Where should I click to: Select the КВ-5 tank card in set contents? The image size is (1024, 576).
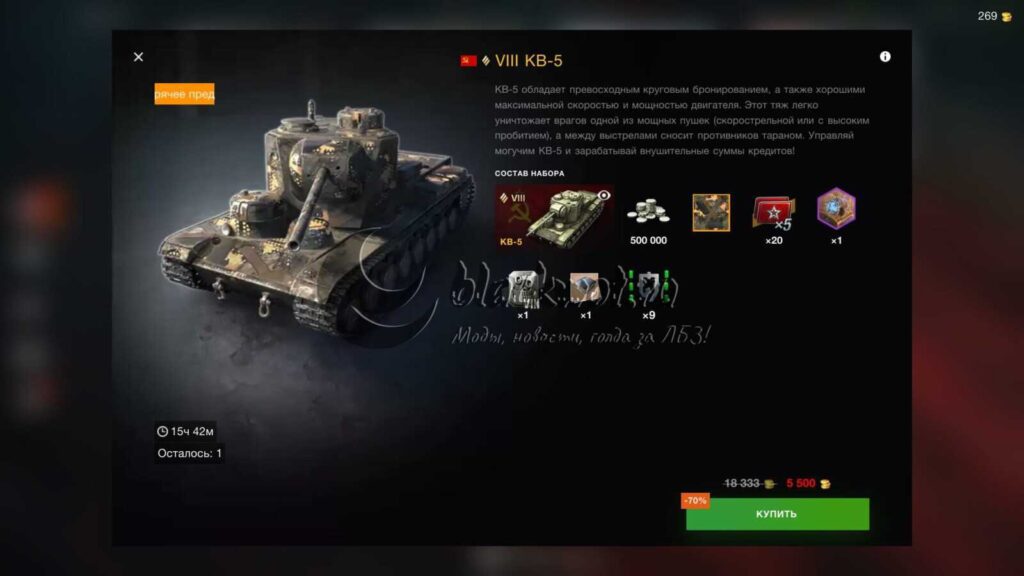(554, 217)
